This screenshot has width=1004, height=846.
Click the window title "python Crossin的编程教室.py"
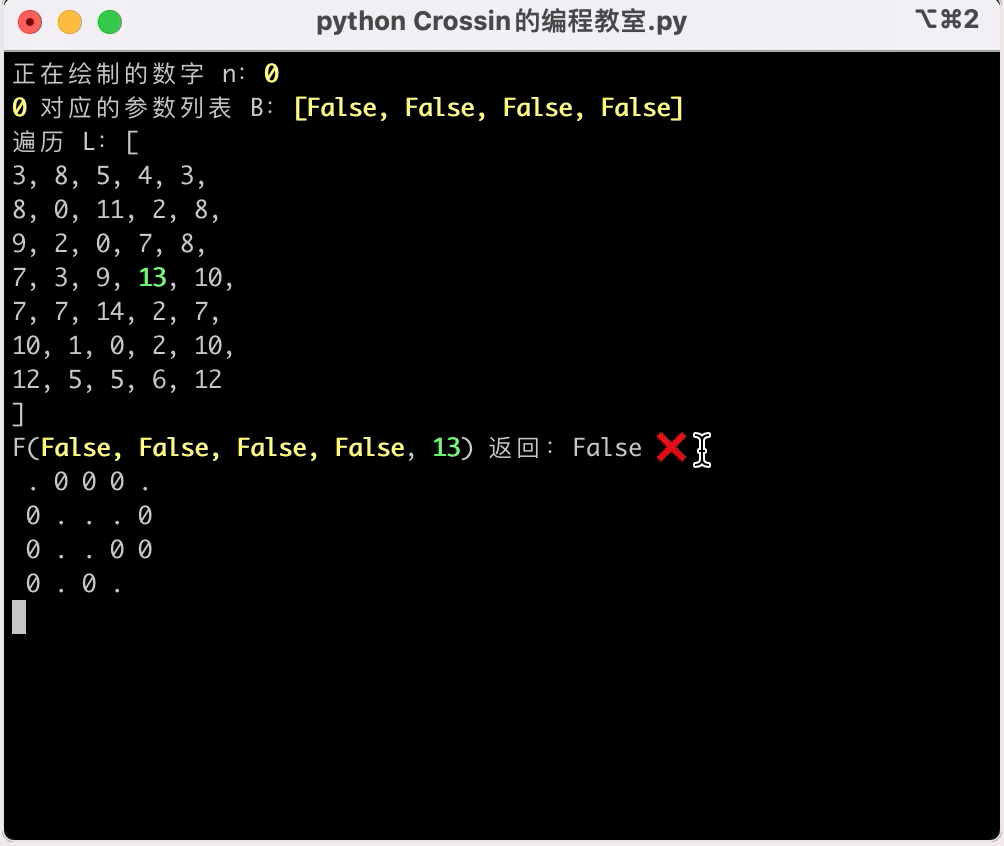501,22
